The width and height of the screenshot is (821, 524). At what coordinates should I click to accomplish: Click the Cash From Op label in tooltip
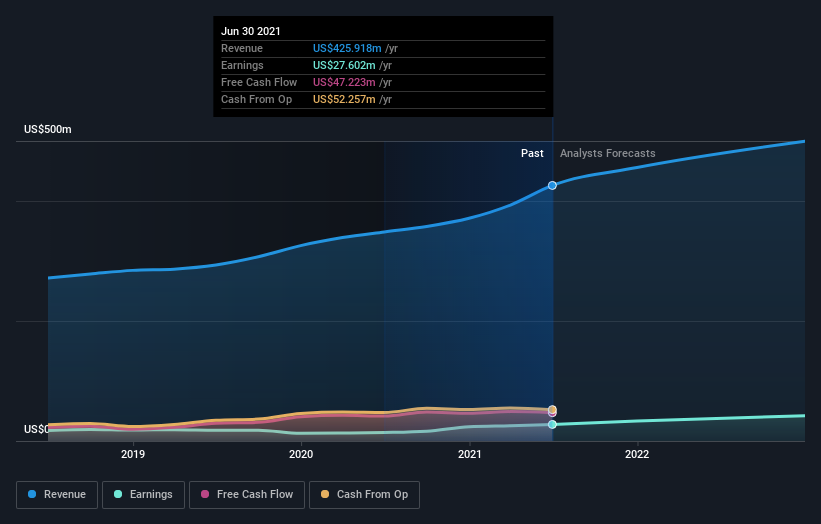(257, 99)
